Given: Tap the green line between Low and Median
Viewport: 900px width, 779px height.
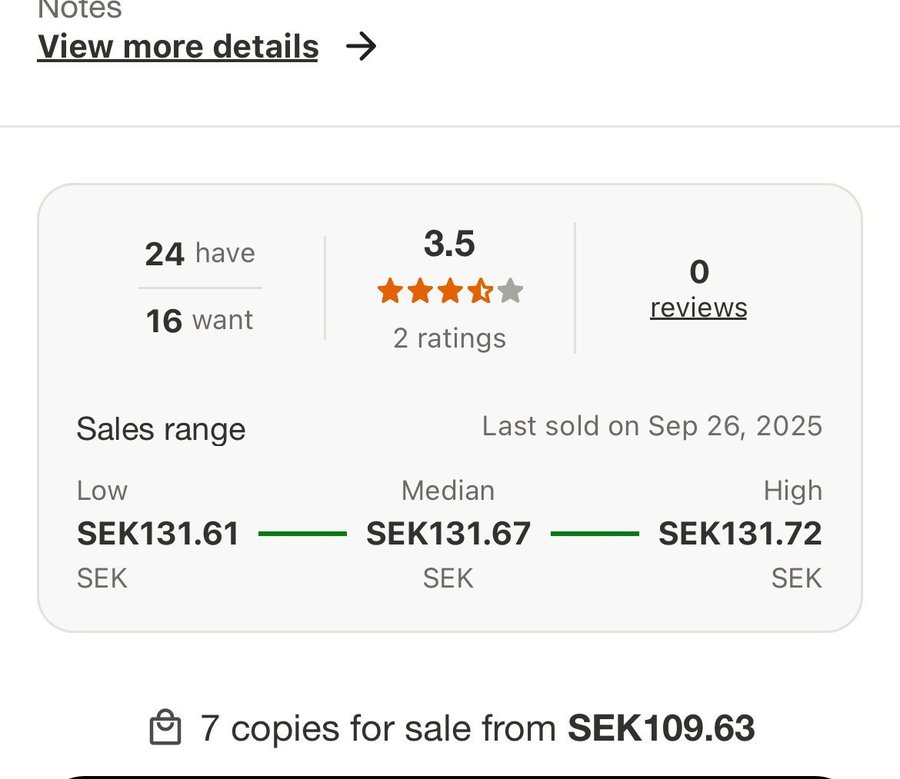Looking at the screenshot, I should (x=302, y=534).
